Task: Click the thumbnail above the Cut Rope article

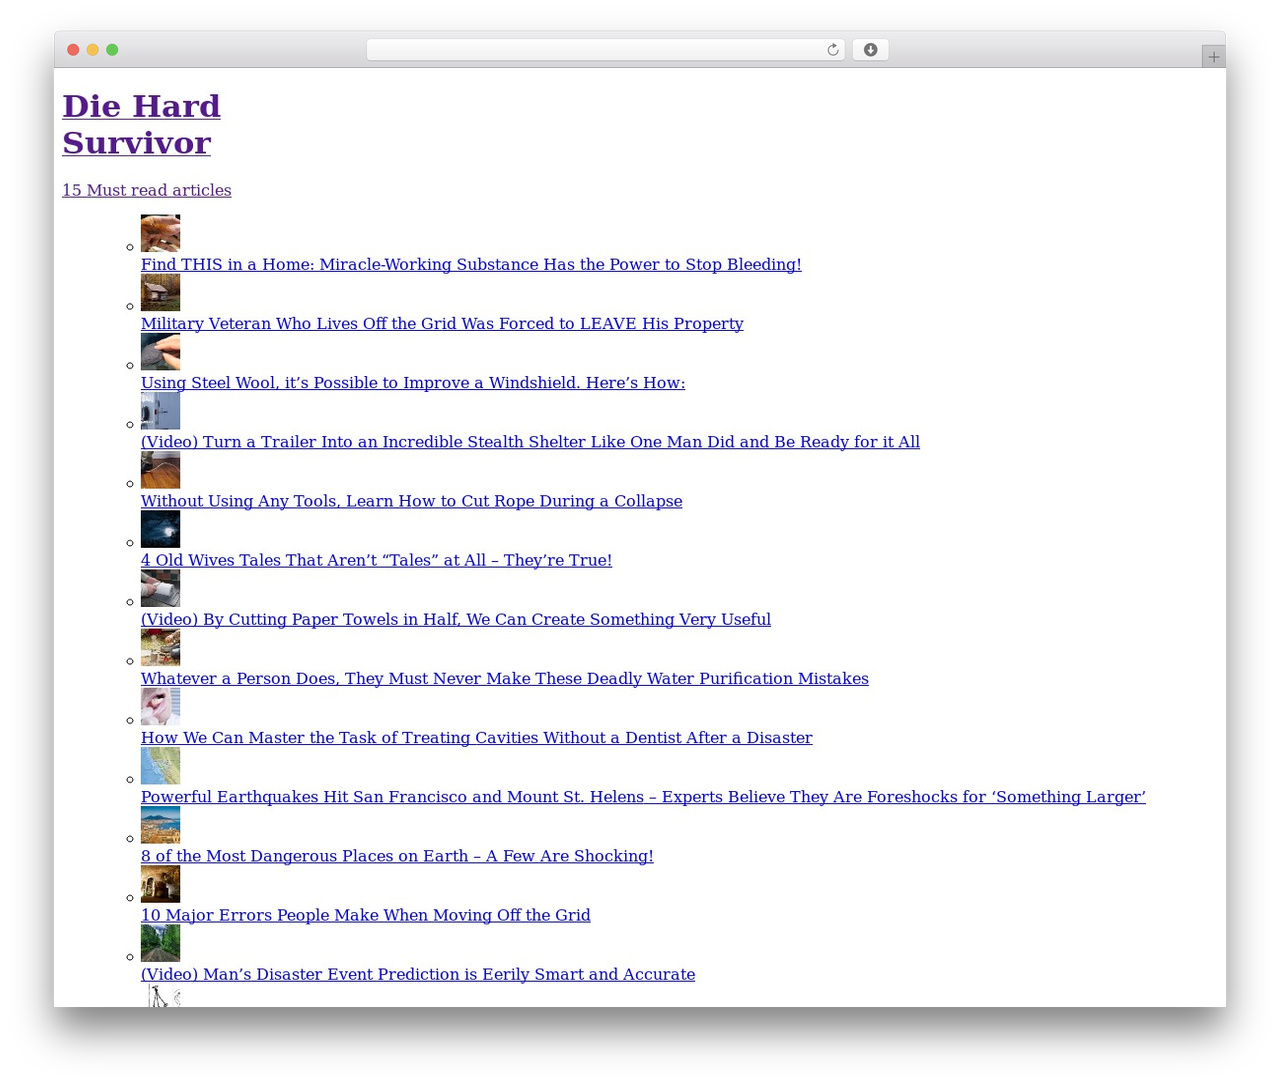Action: (160, 469)
